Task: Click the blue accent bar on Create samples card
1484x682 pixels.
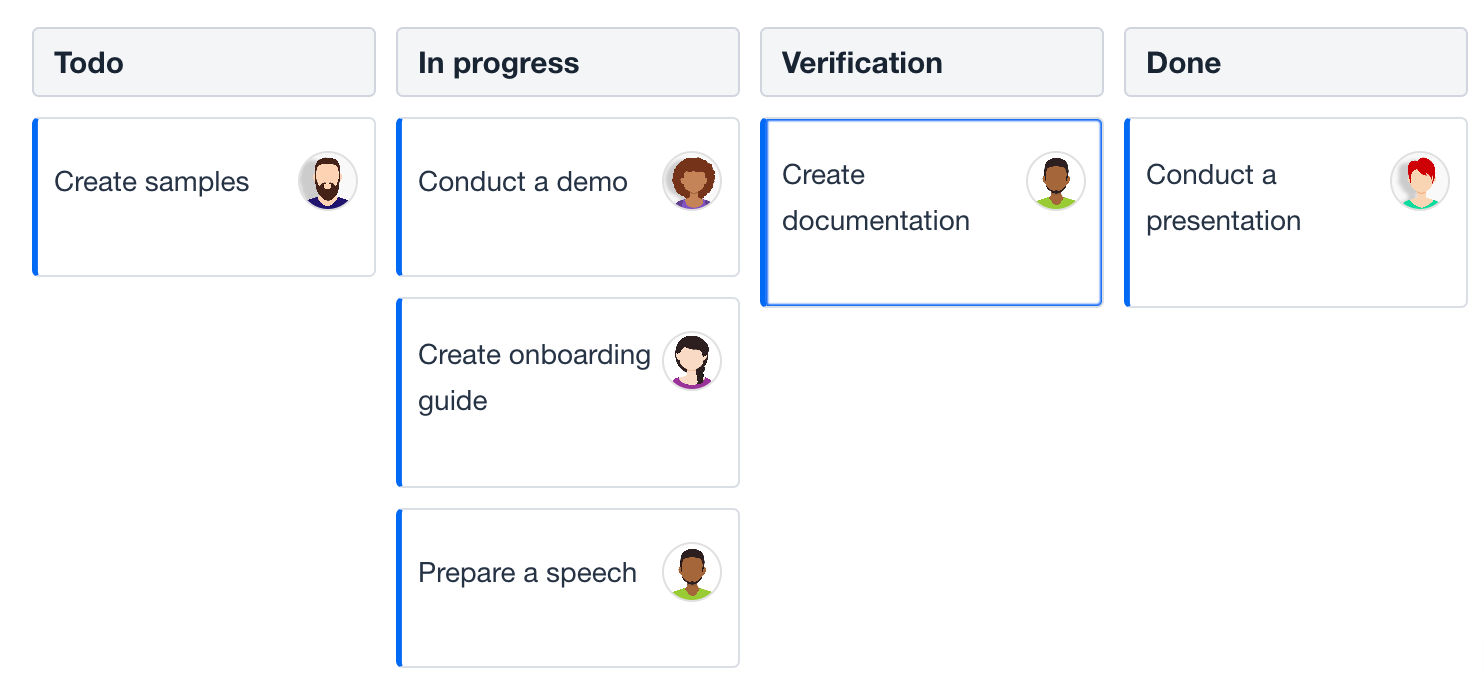Action: (x=35, y=197)
